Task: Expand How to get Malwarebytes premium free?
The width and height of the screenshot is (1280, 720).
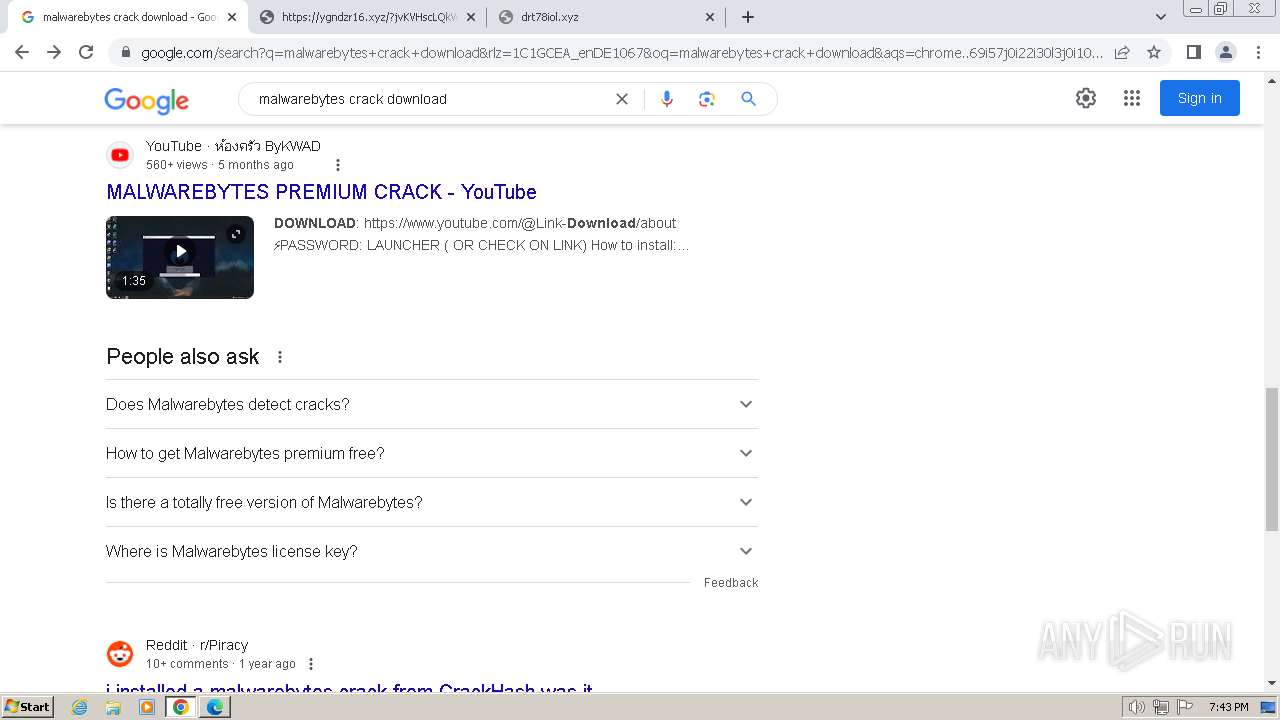Action: tap(432, 453)
